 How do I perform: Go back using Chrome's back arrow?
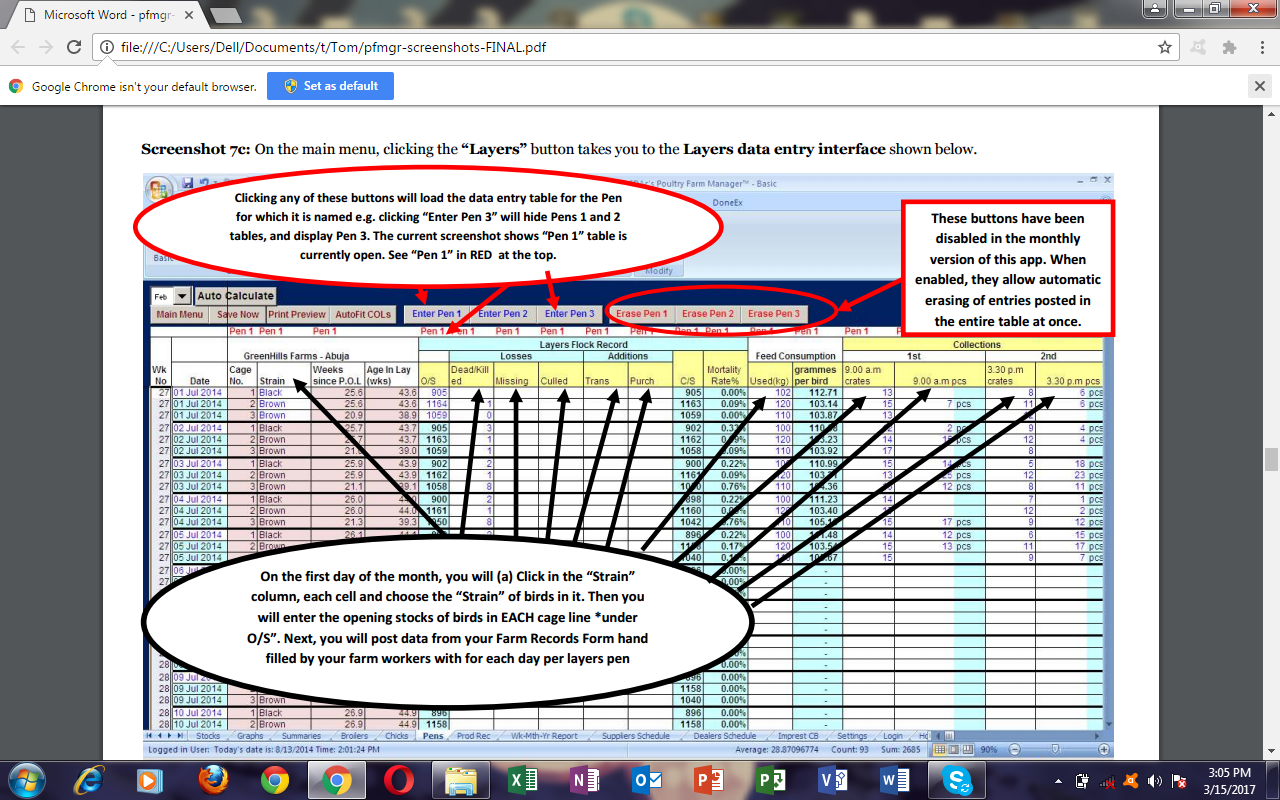[18, 47]
